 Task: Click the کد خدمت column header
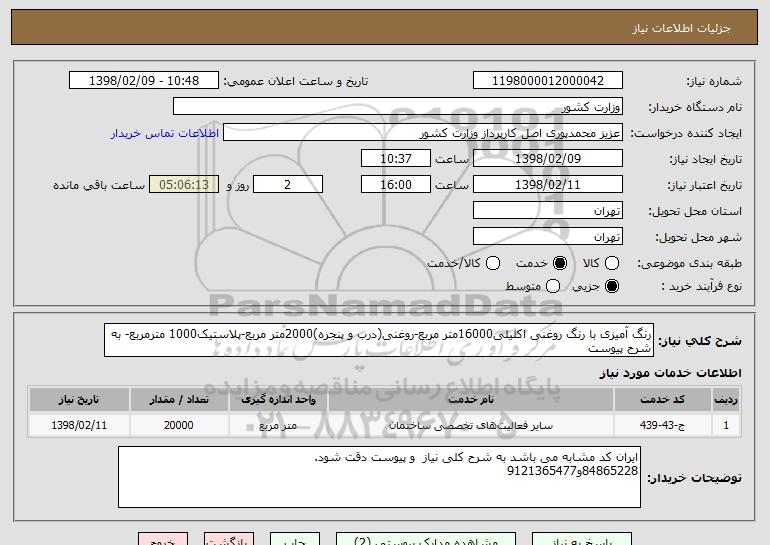click(662, 400)
